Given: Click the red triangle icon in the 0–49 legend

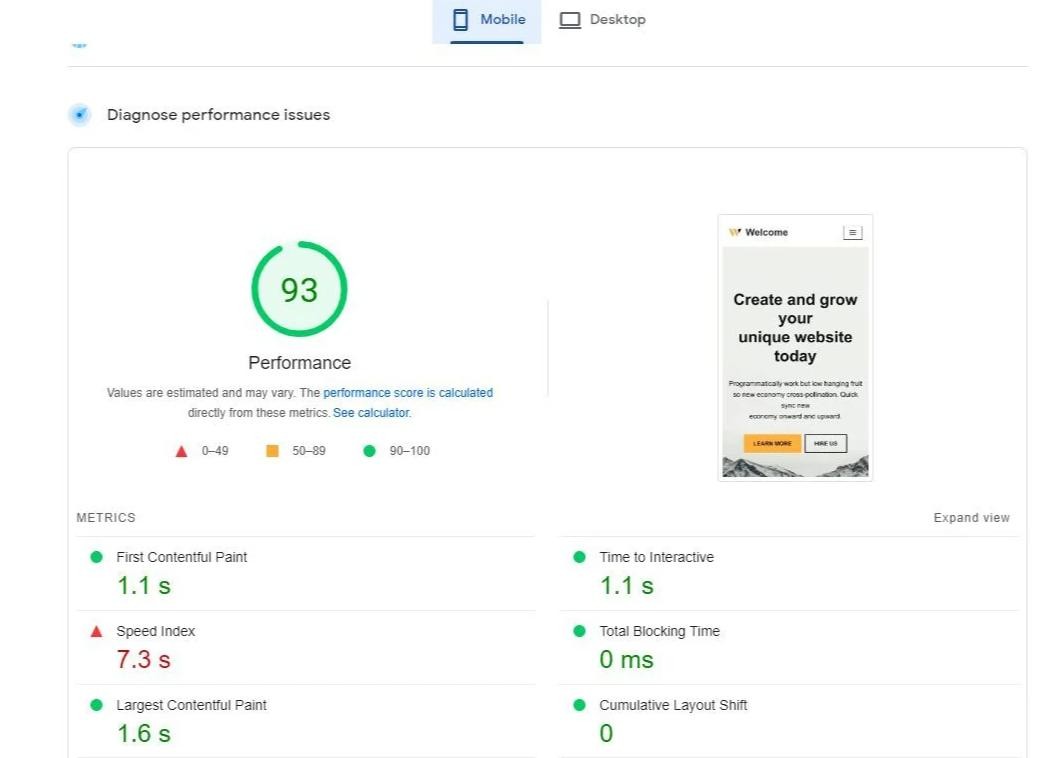Looking at the screenshot, I should (180, 450).
